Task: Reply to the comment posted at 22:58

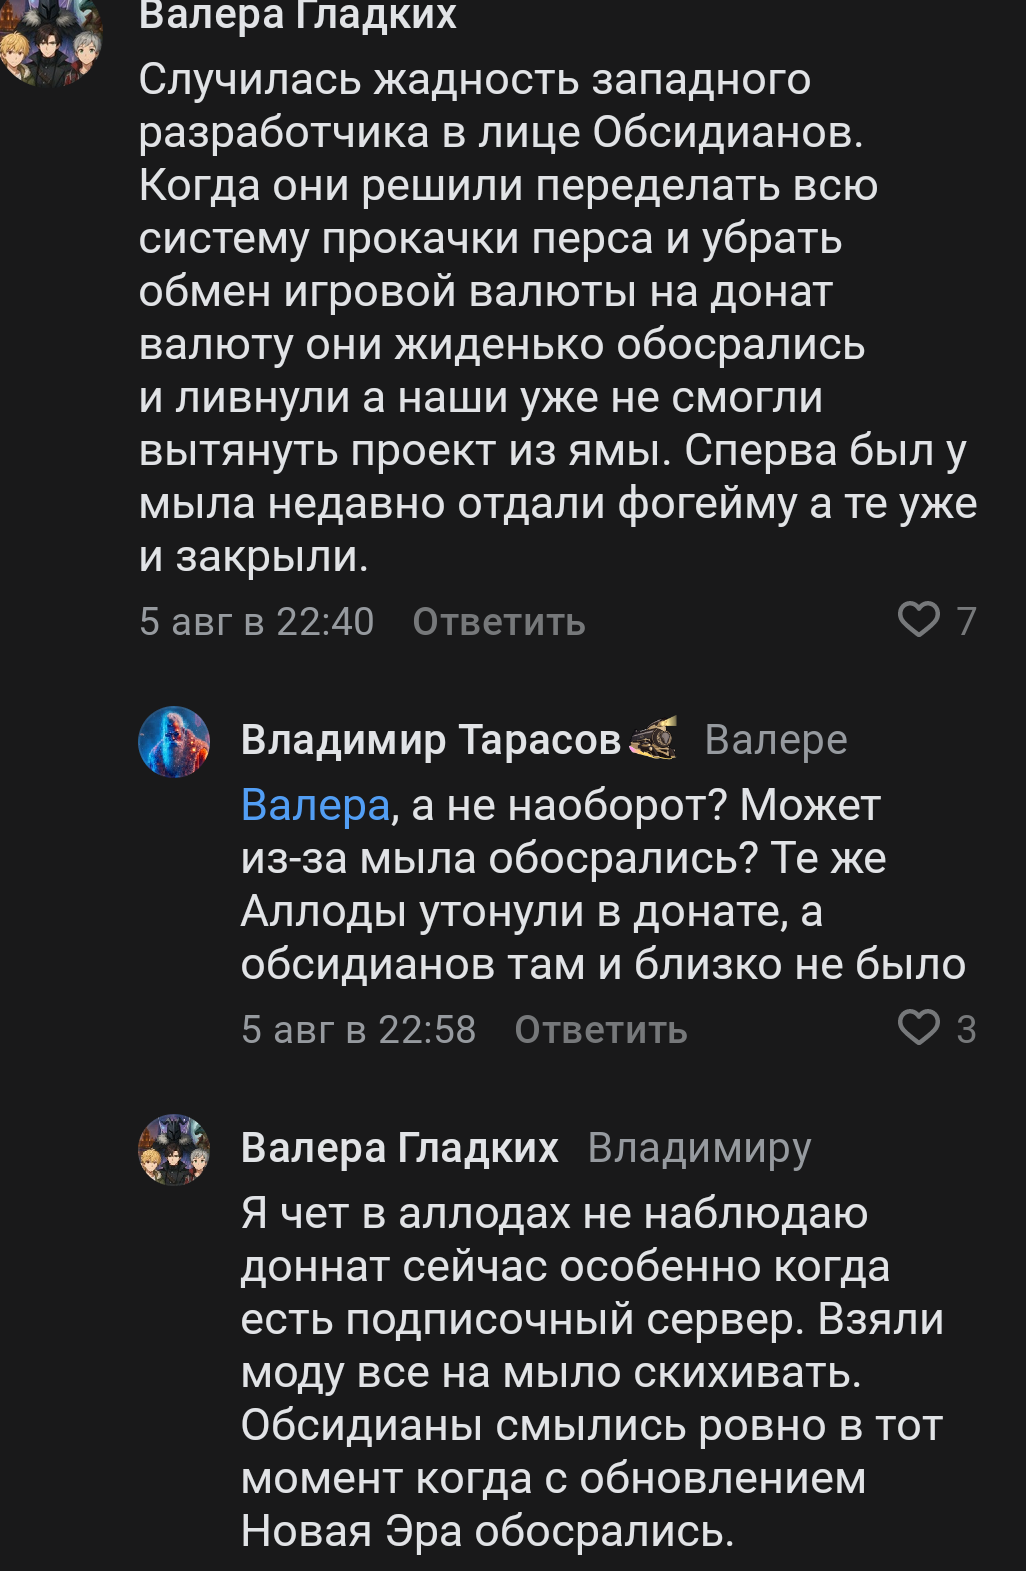Action: pos(600,1030)
